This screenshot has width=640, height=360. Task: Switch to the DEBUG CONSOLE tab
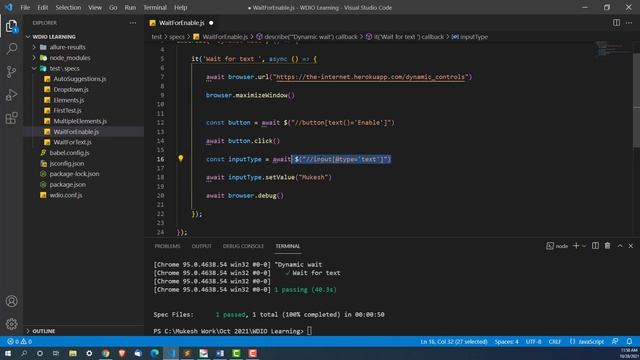pyautogui.click(x=243, y=246)
